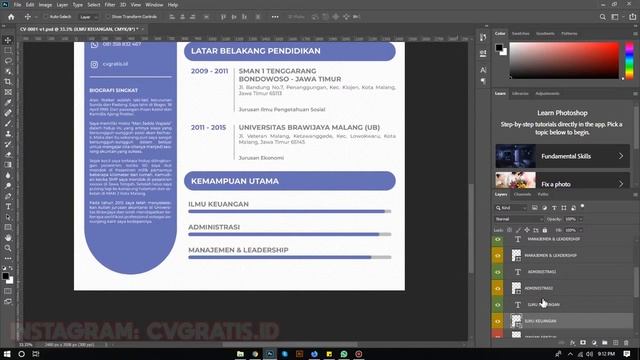The height and width of the screenshot is (360, 640).
Task: Hide the selected ILMU KEUANGAN shape layer
Action: pos(498,321)
